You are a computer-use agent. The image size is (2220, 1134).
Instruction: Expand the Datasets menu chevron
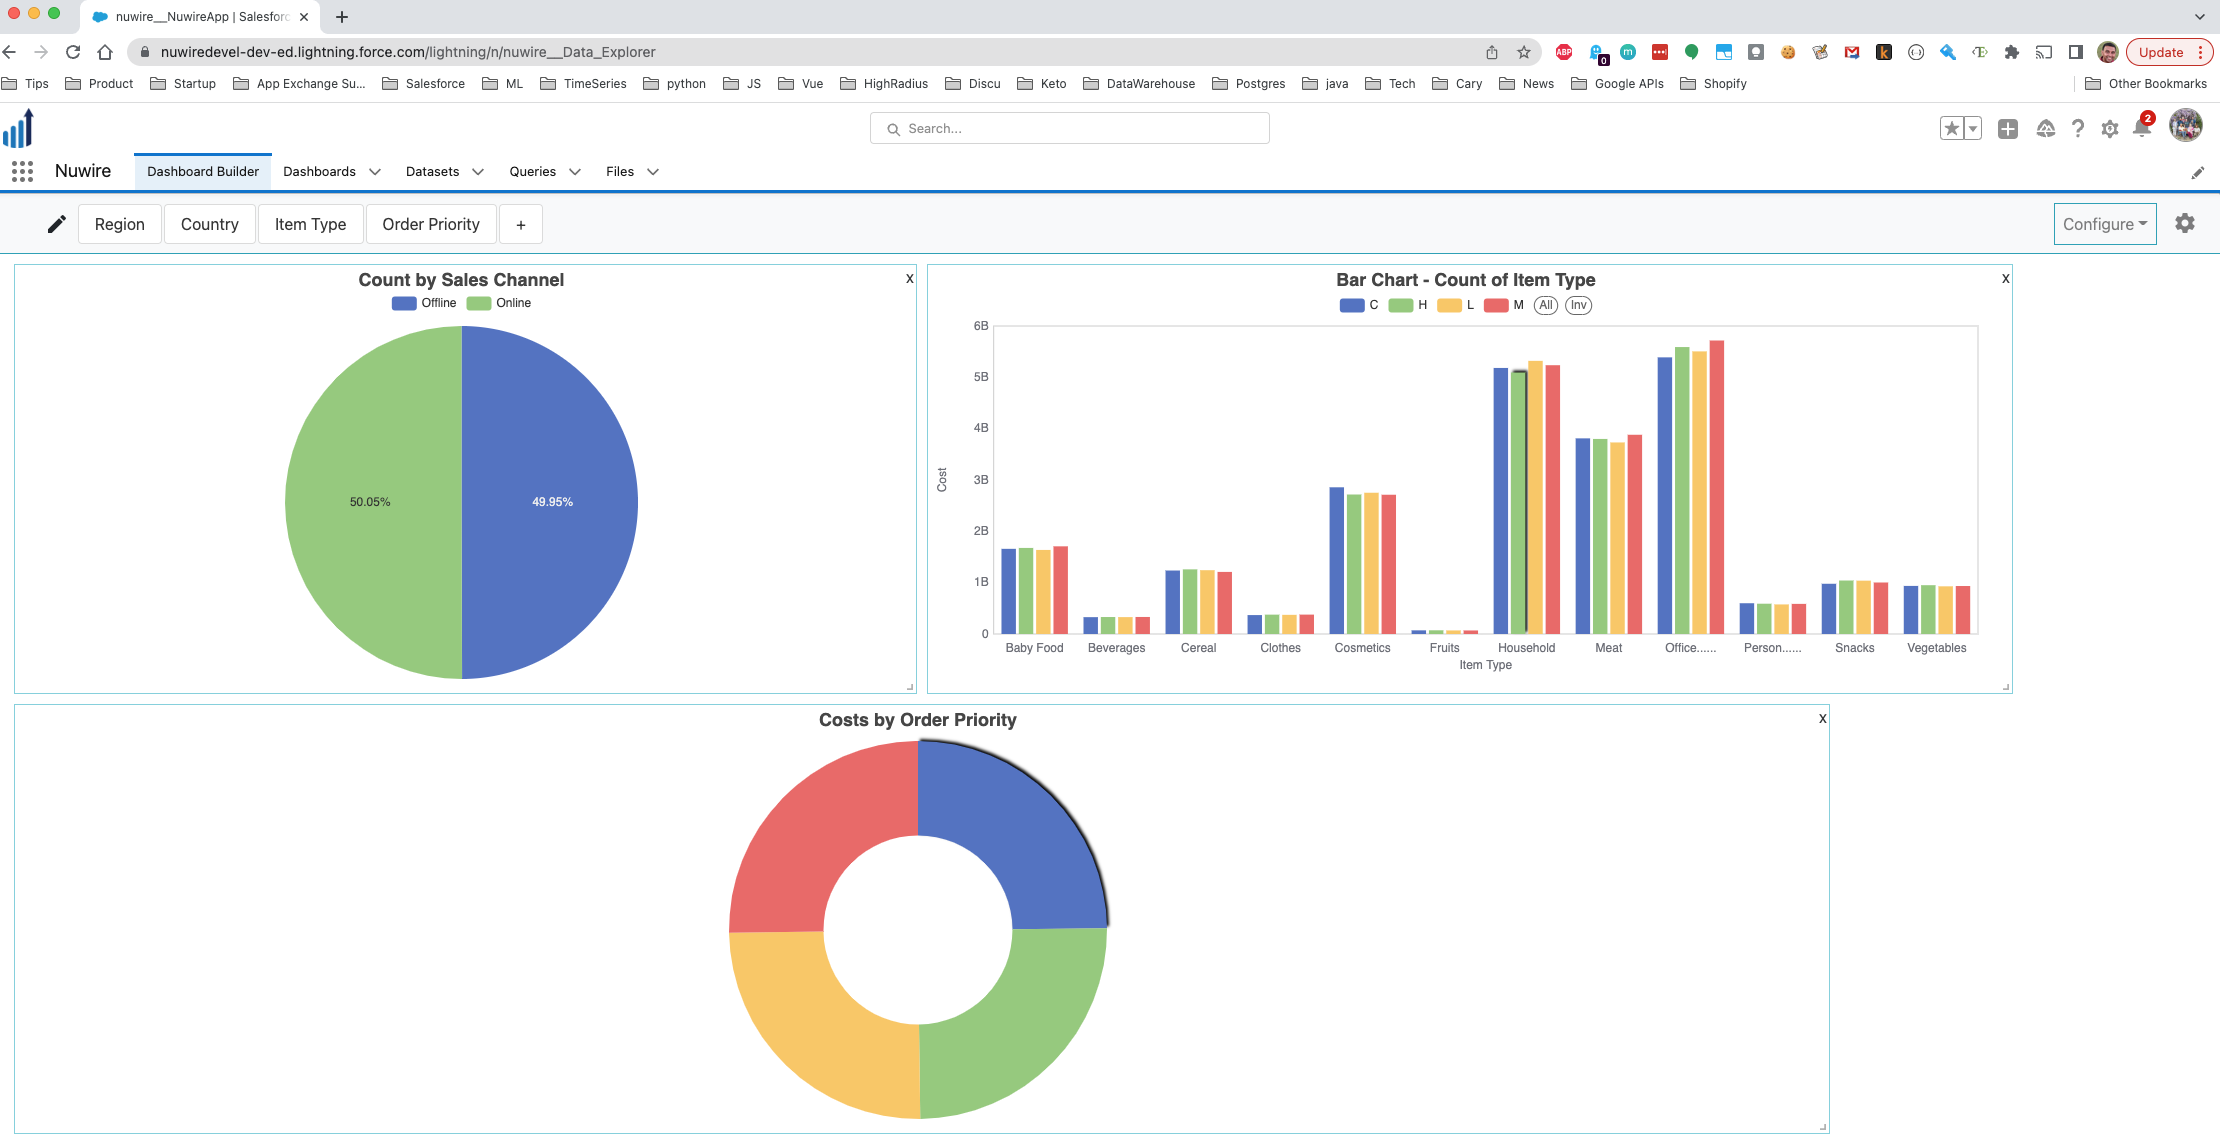point(478,172)
